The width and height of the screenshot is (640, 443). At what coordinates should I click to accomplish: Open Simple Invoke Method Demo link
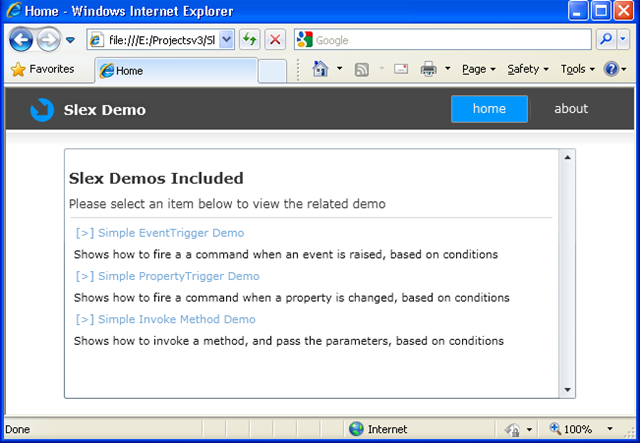point(166,319)
